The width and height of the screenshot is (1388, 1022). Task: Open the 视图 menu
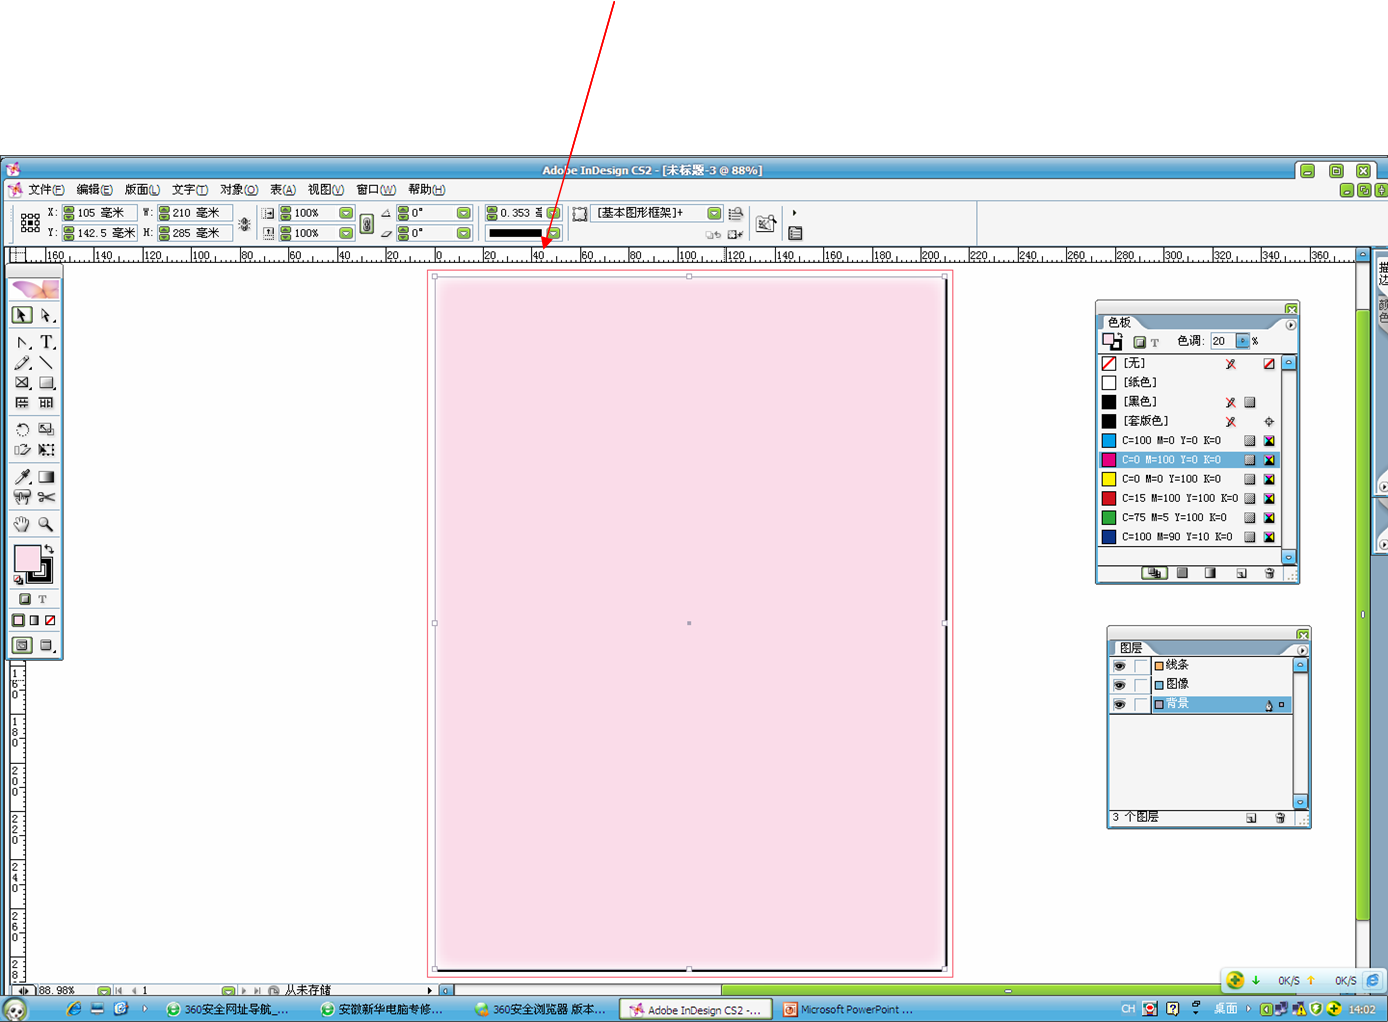pos(325,190)
